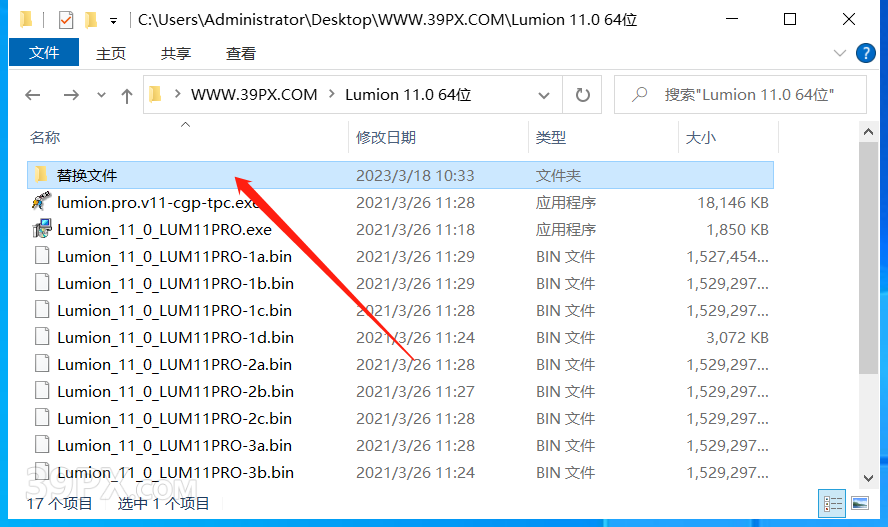Open Help with the blue question icon
The height and width of the screenshot is (527, 888).
click(865, 53)
